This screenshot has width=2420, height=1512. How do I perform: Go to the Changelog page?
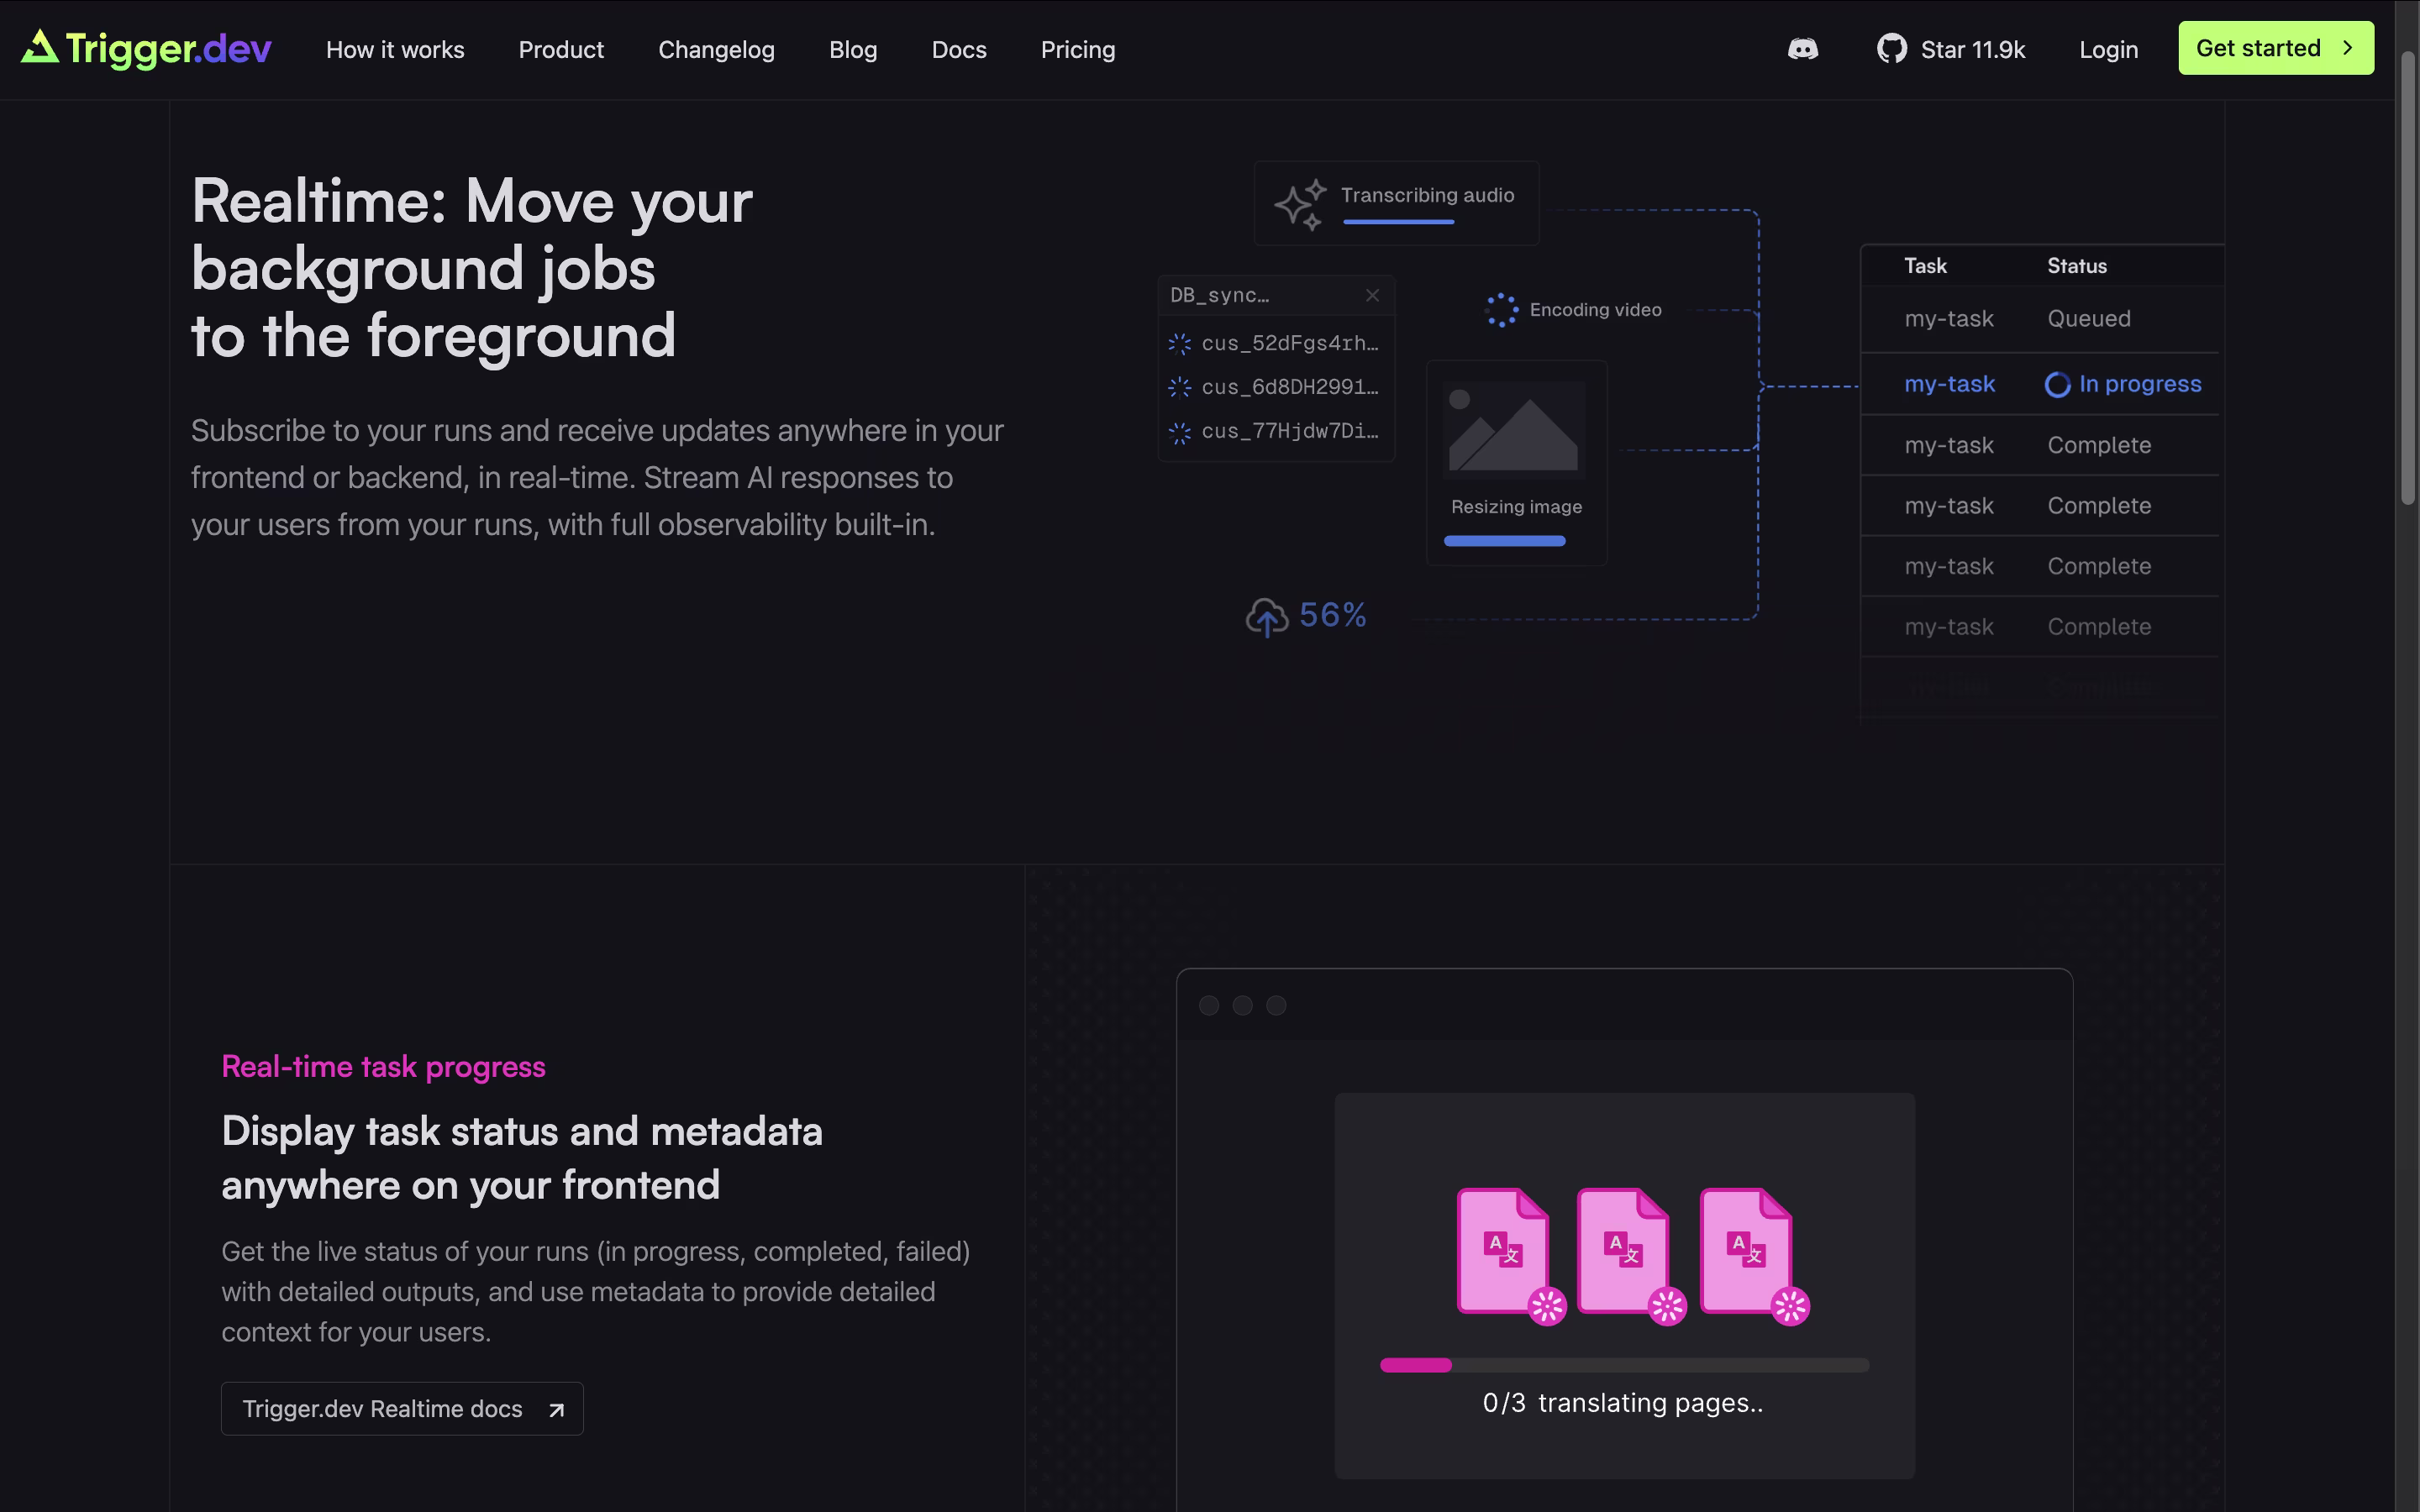coord(716,49)
